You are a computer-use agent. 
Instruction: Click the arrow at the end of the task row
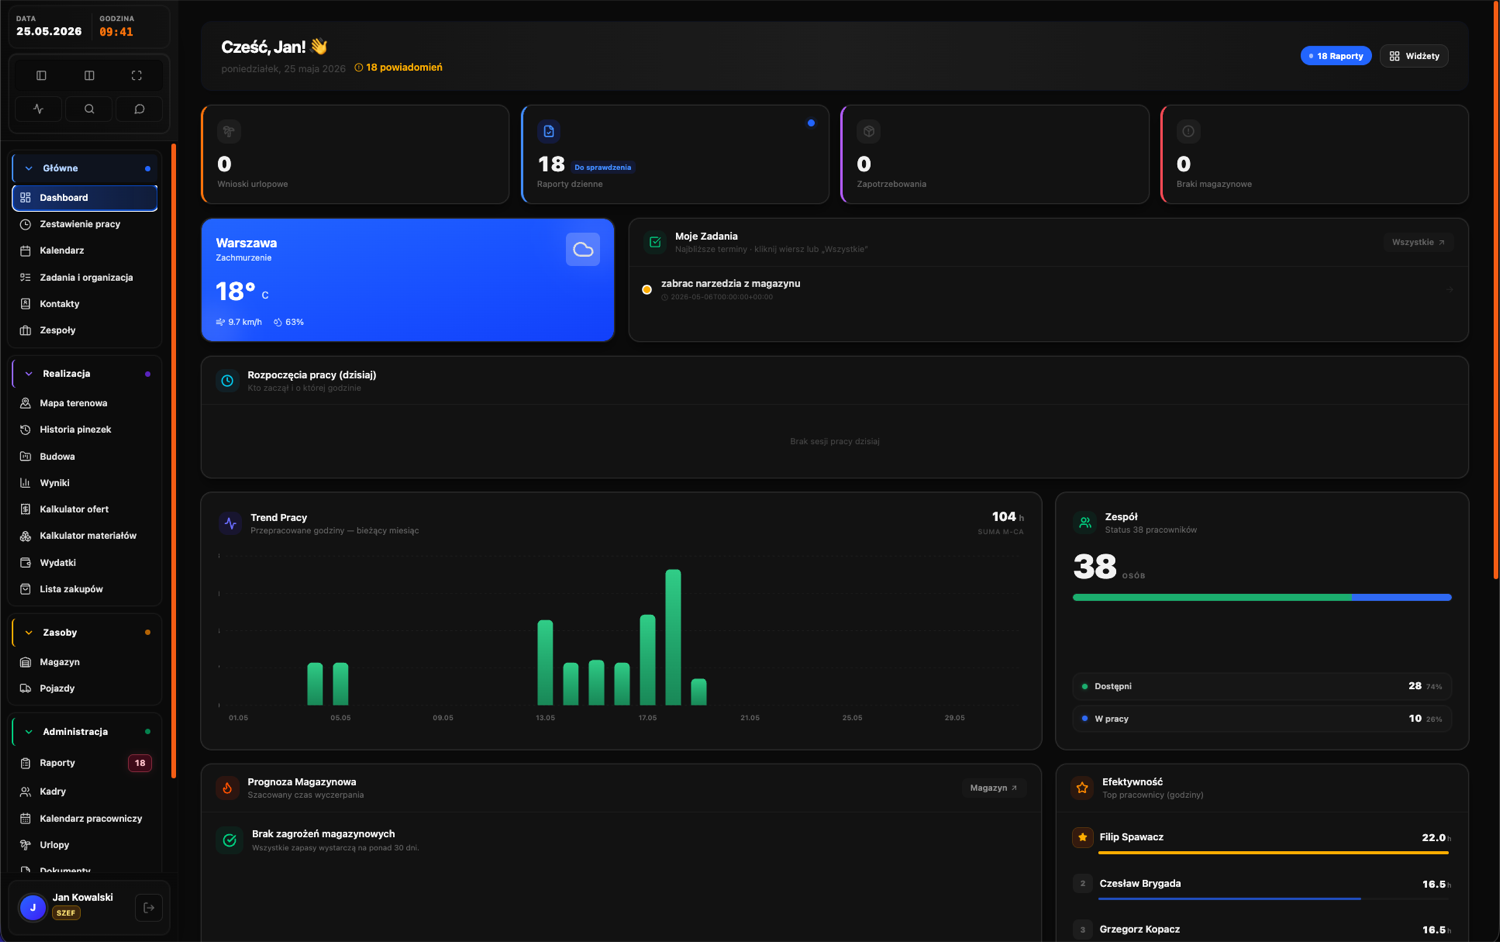point(1449,290)
